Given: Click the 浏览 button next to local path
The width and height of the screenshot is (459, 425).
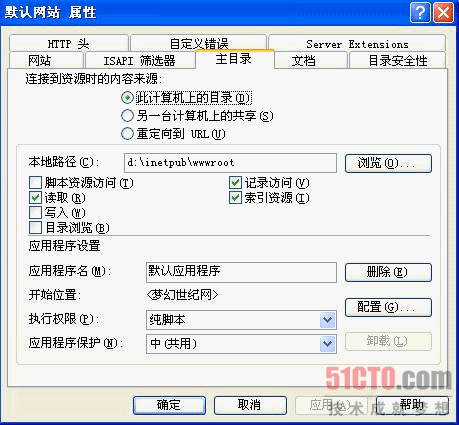Looking at the screenshot, I should click(x=388, y=163).
